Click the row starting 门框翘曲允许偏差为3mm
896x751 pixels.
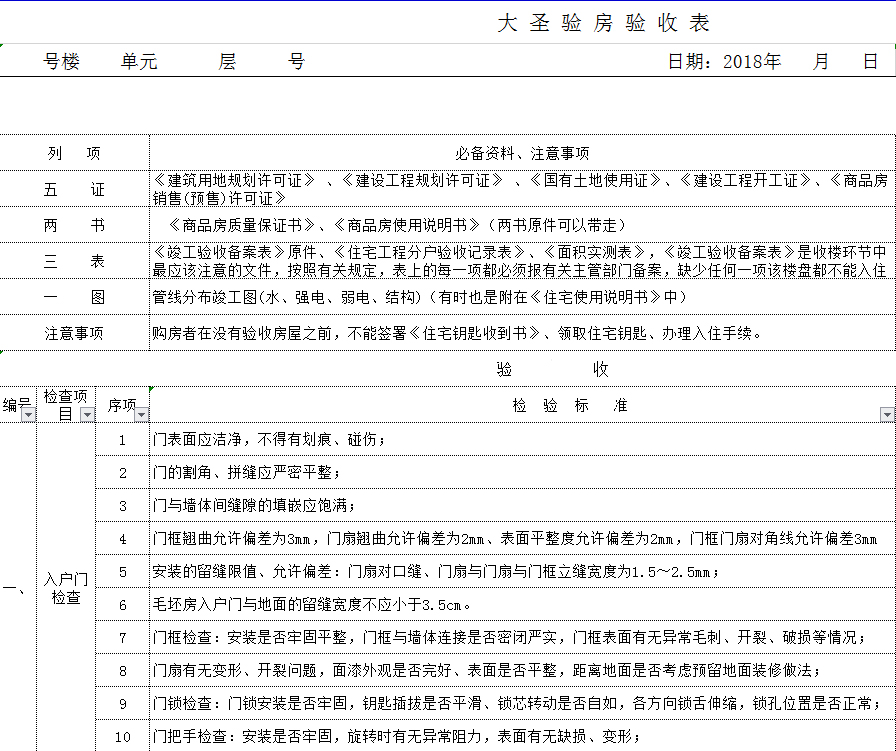pyautogui.click(x=522, y=538)
